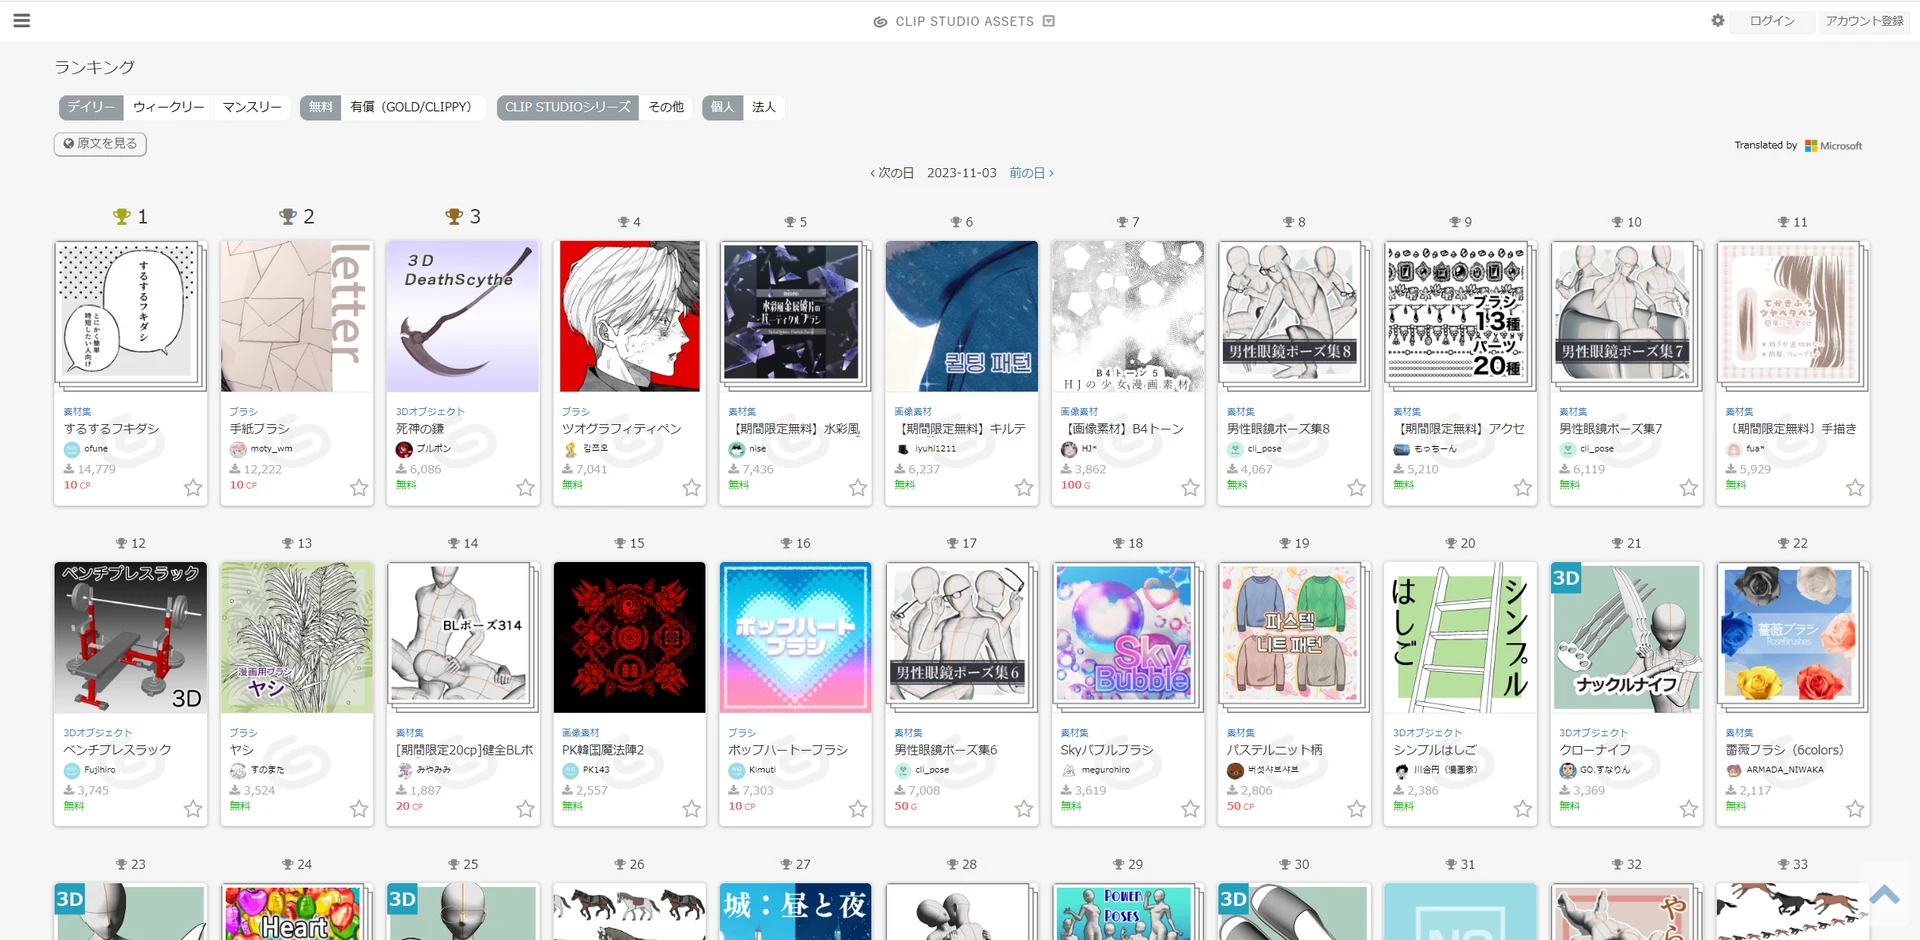Select the デイリー ranking period
Viewport: 1920px width, 940px height.
(x=91, y=107)
